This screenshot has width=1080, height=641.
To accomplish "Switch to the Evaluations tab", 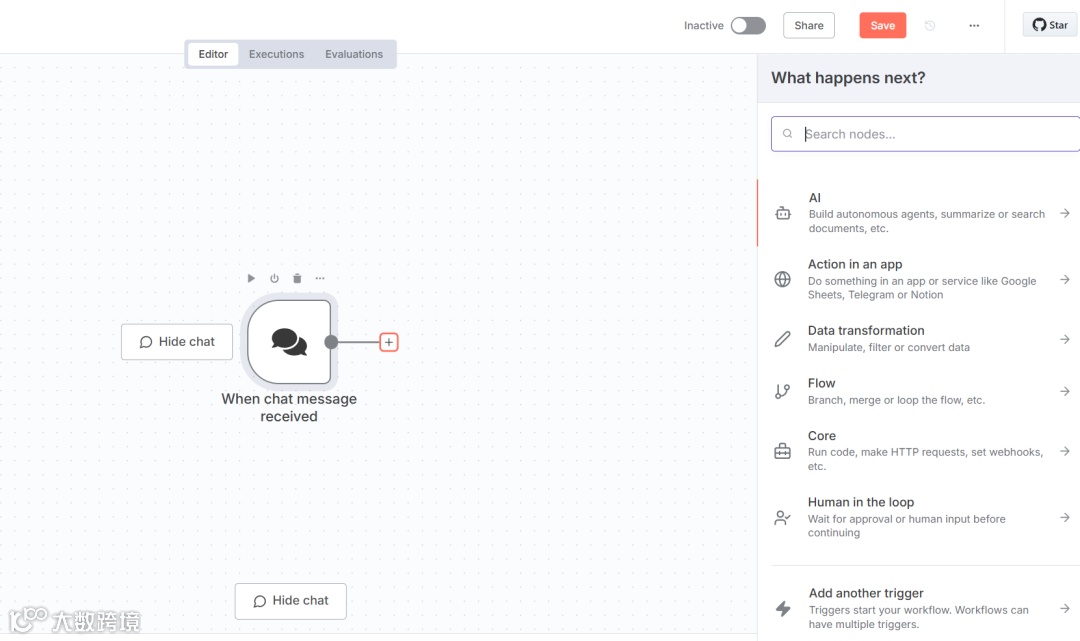I will 354,54.
